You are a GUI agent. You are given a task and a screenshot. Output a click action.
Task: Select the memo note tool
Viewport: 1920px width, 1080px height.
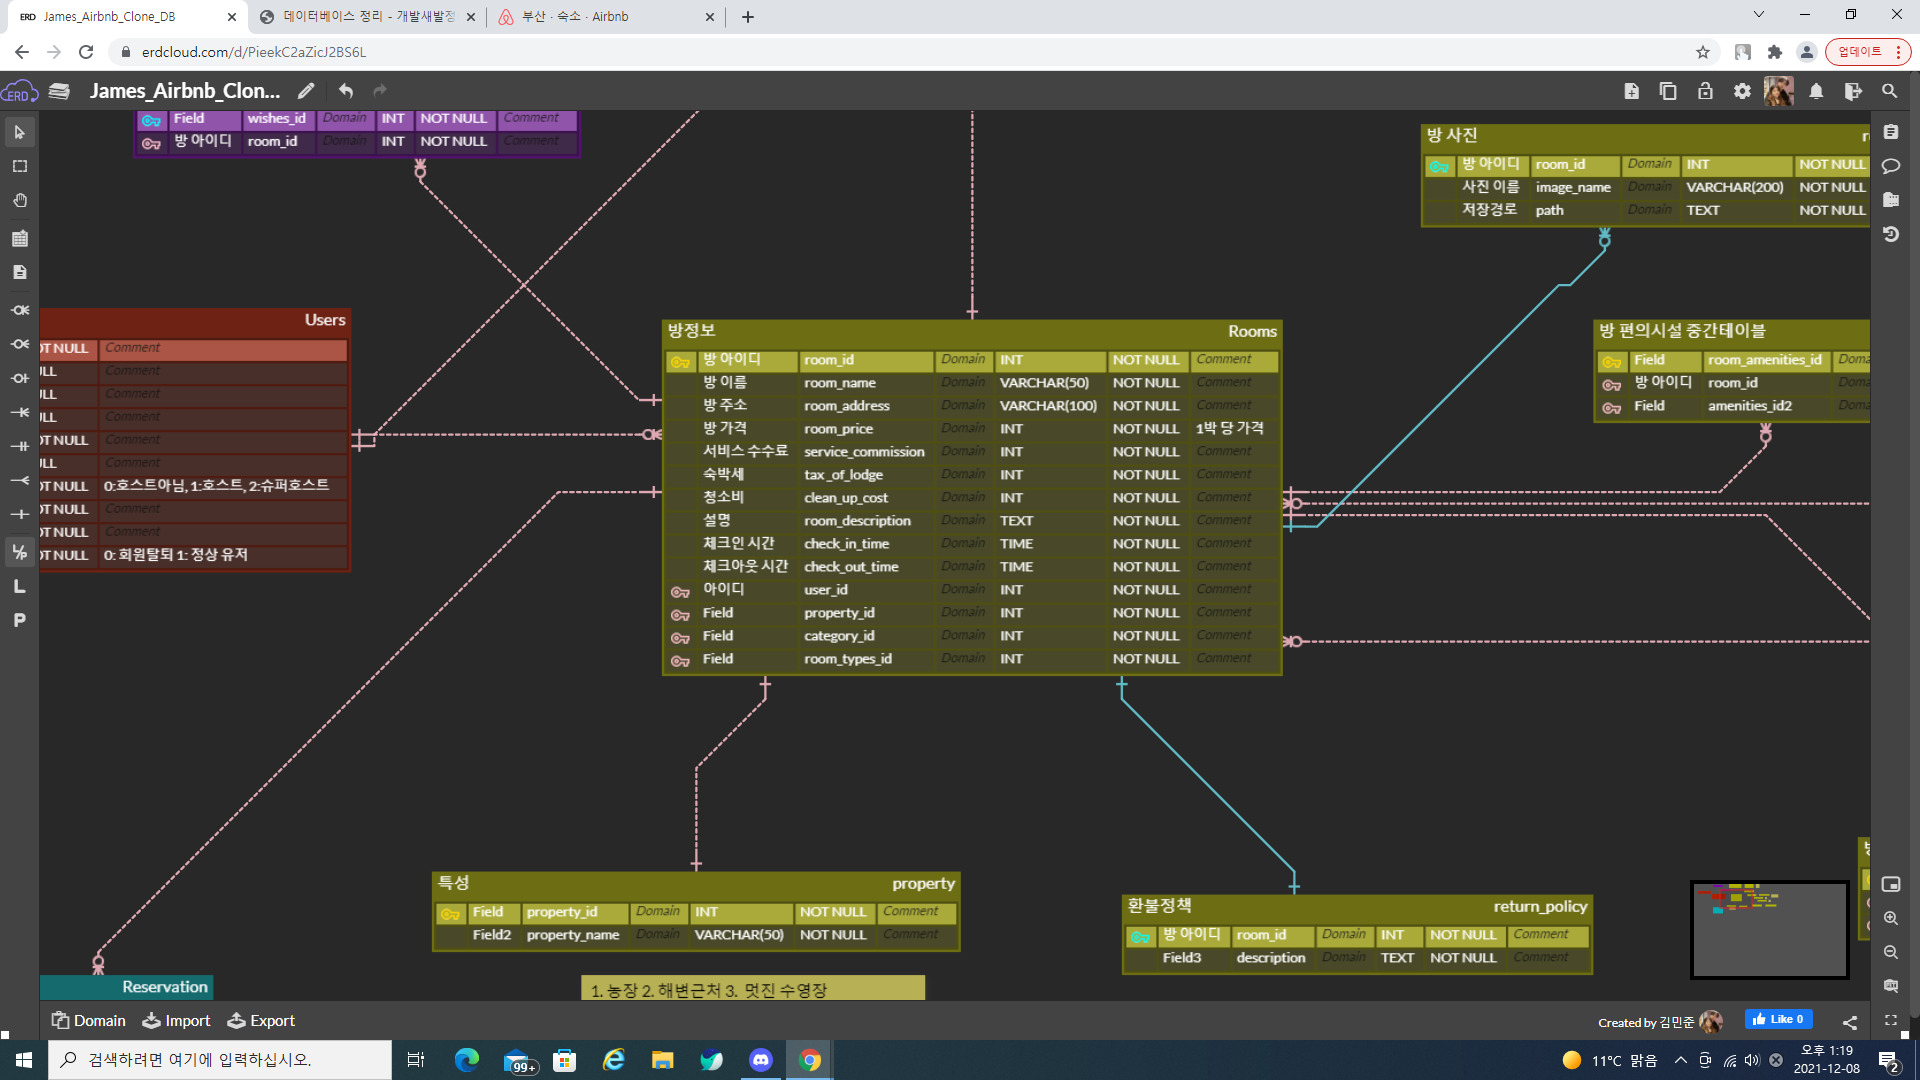pyautogui.click(x=20, y=272)
